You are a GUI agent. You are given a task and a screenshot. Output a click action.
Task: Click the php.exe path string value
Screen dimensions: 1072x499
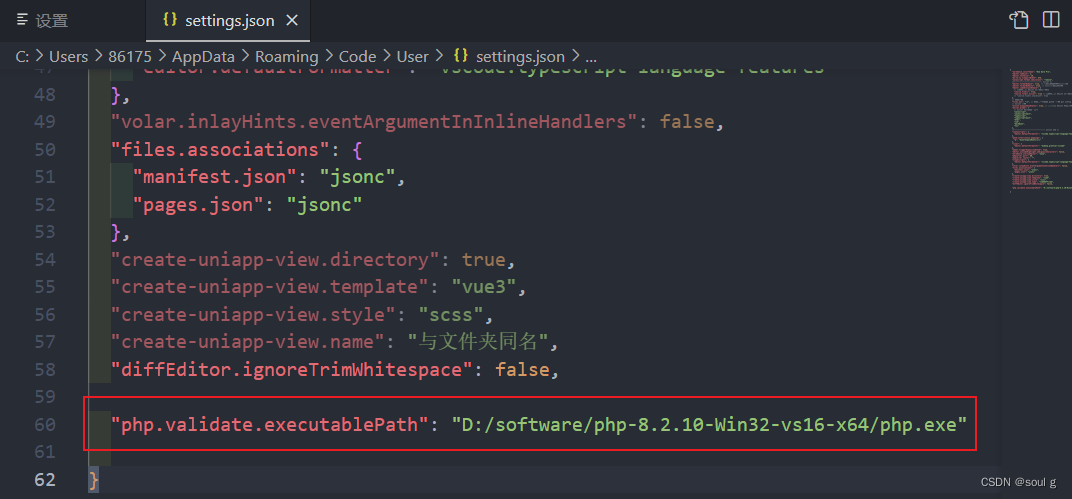(x=709, y=424)
